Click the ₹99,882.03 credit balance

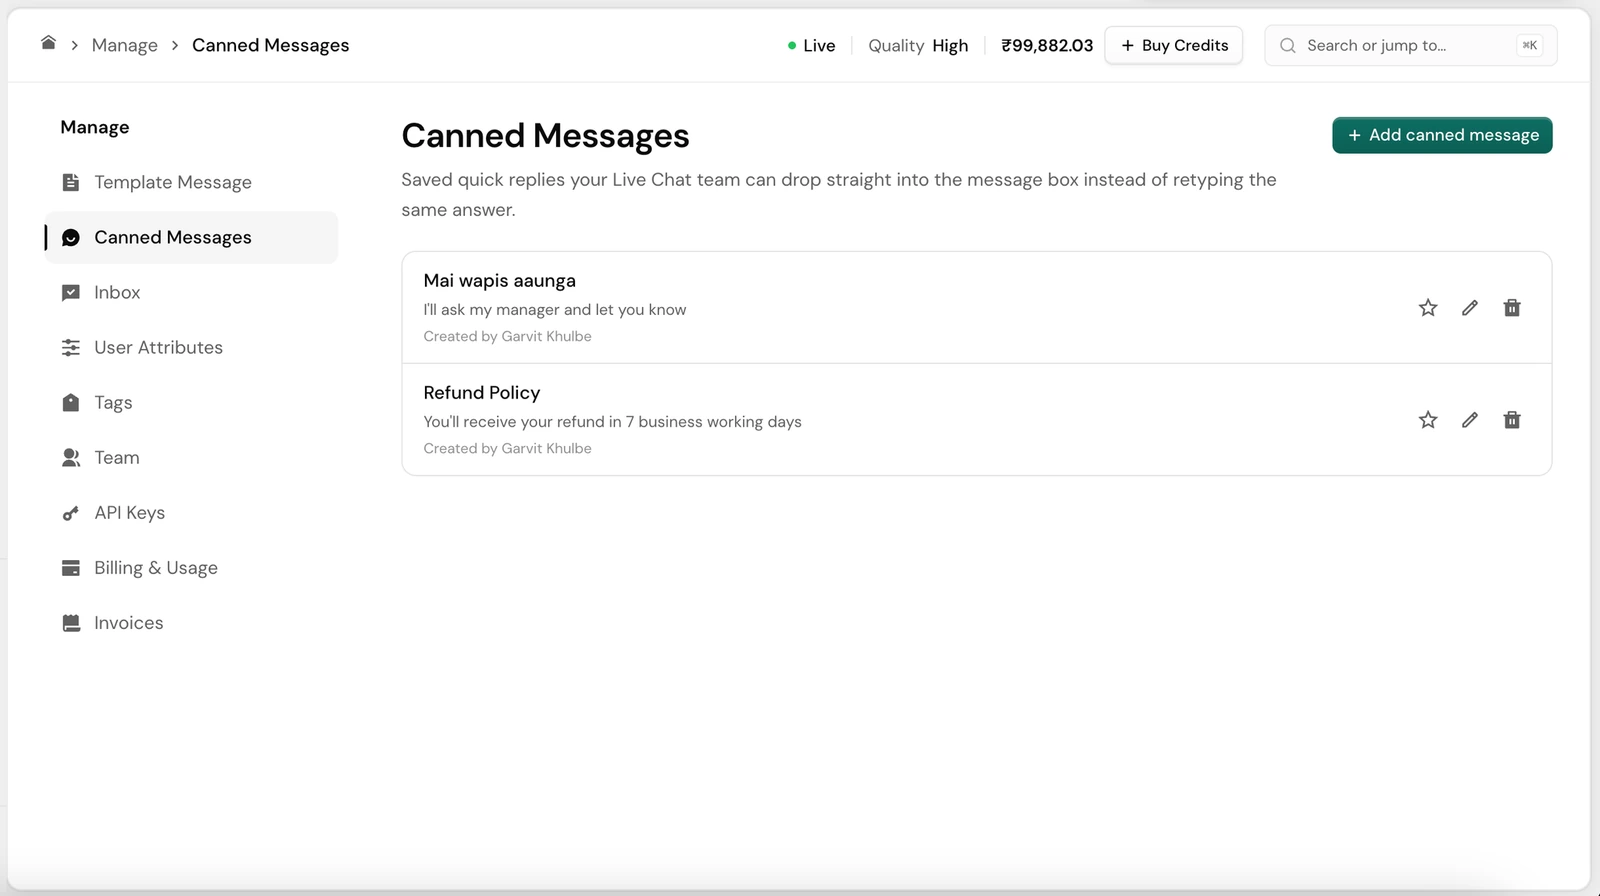coord(1047,45)
